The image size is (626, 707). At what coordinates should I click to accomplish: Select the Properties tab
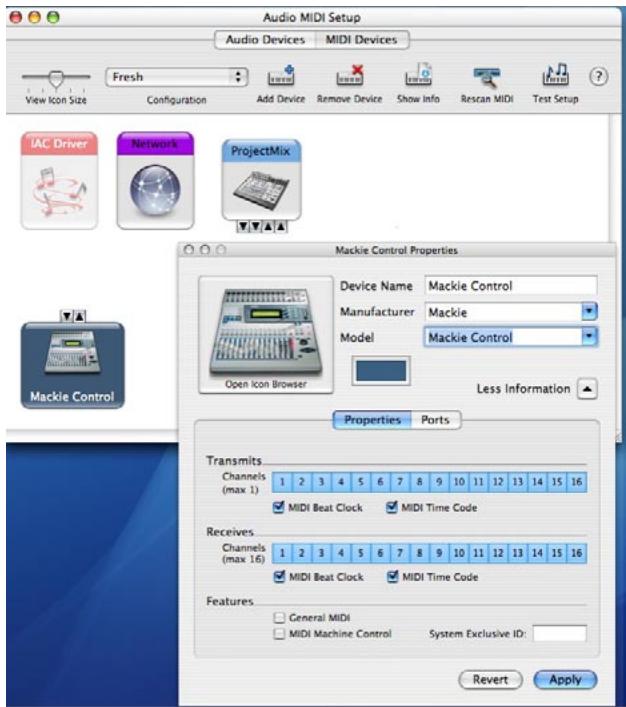click(x=372, y=420)
